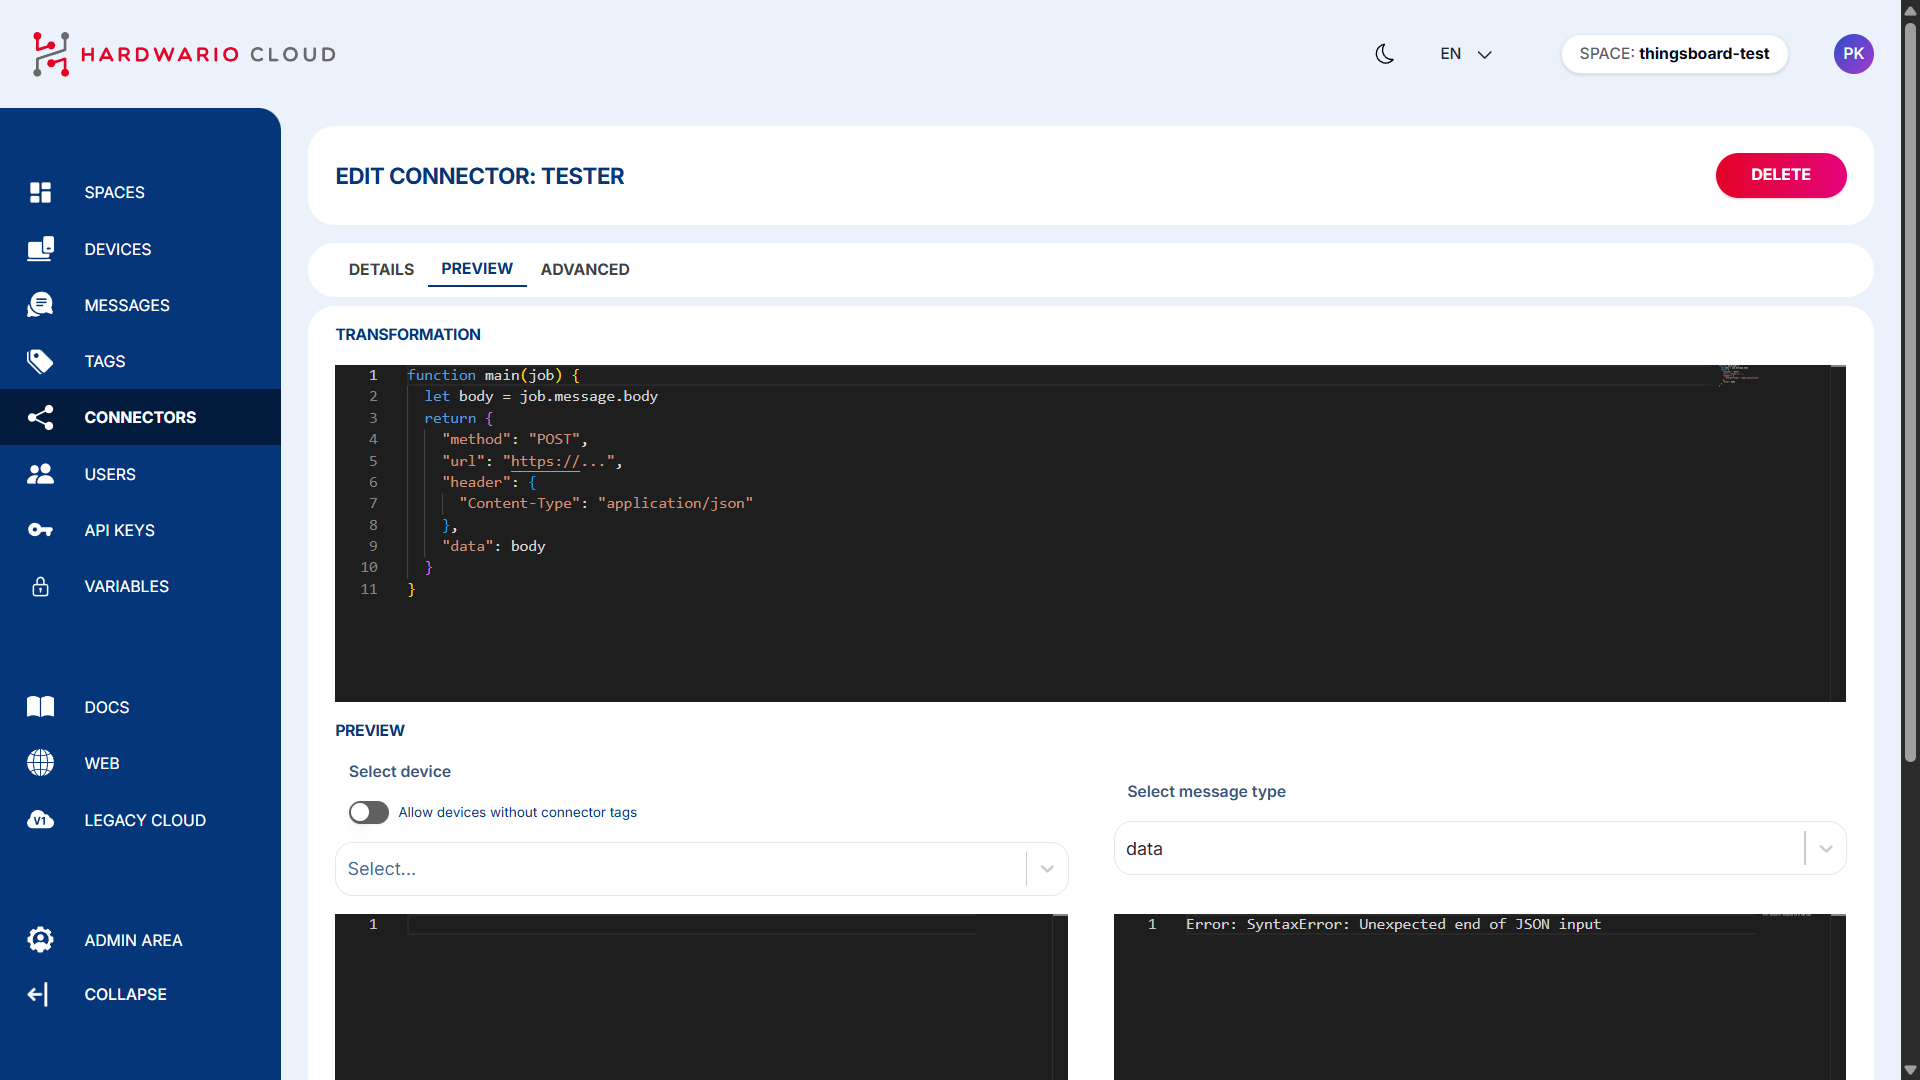The height and width of the screenshot is (1080, 1920).
Task: Open the EN language dropdown
Action: (x=1464, y=54)
